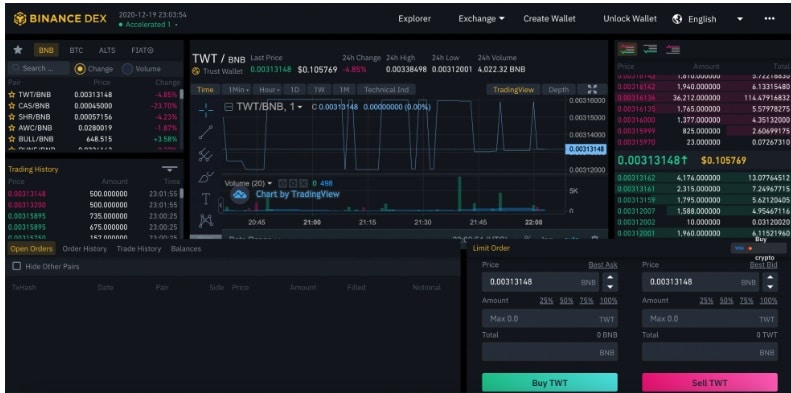Favorite the SHR/BNB pair star
The height and width of the screenshot is (393, 791).
click(12, 117)
